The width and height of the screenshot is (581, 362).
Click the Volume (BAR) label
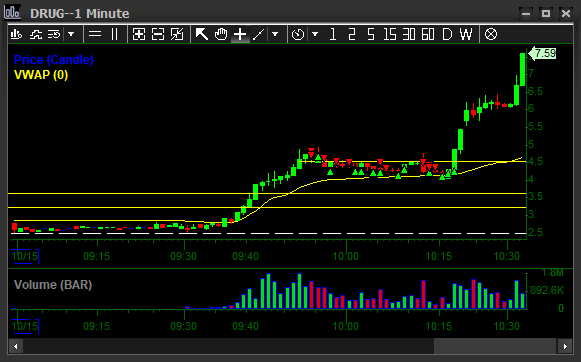pos(53,285)
